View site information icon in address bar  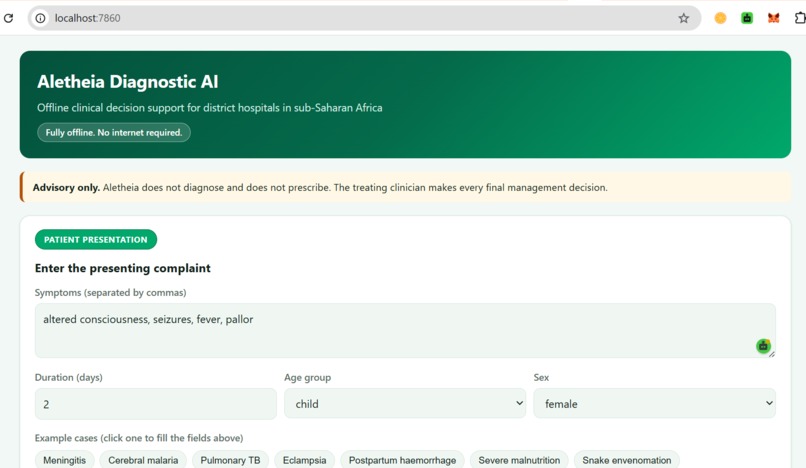[40, 19]
